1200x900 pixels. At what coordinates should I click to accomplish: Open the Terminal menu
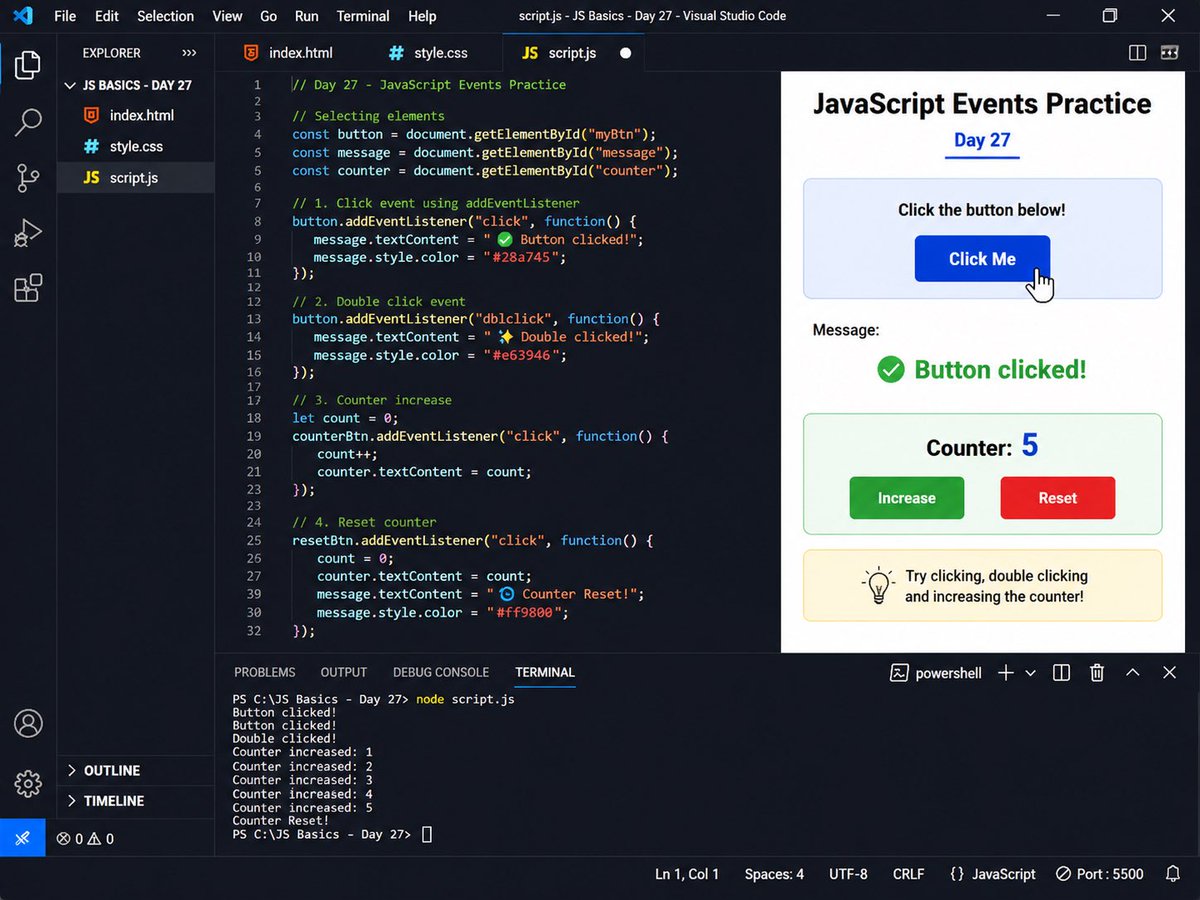pos(363,16)
